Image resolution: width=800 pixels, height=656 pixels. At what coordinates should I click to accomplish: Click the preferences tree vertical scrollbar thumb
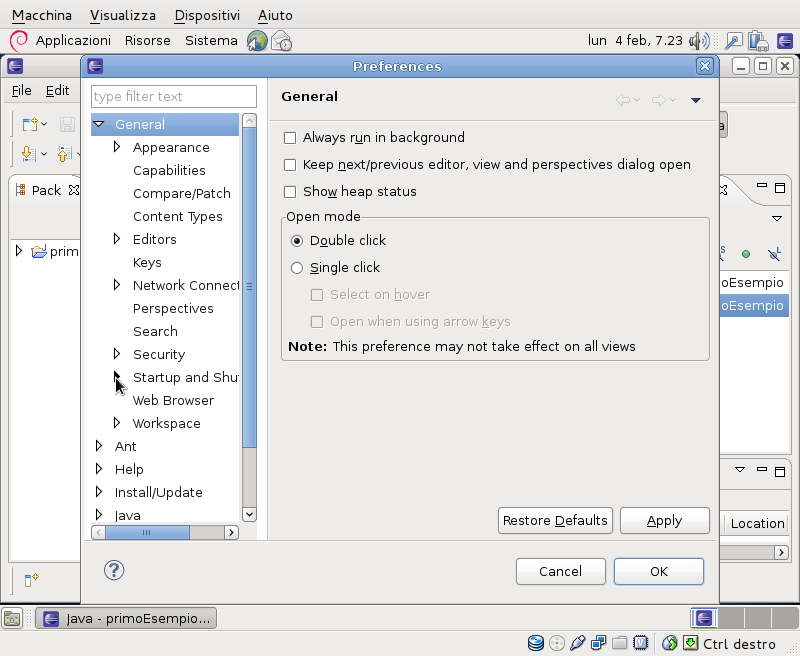pyautogui.click(x=249, y=288)
